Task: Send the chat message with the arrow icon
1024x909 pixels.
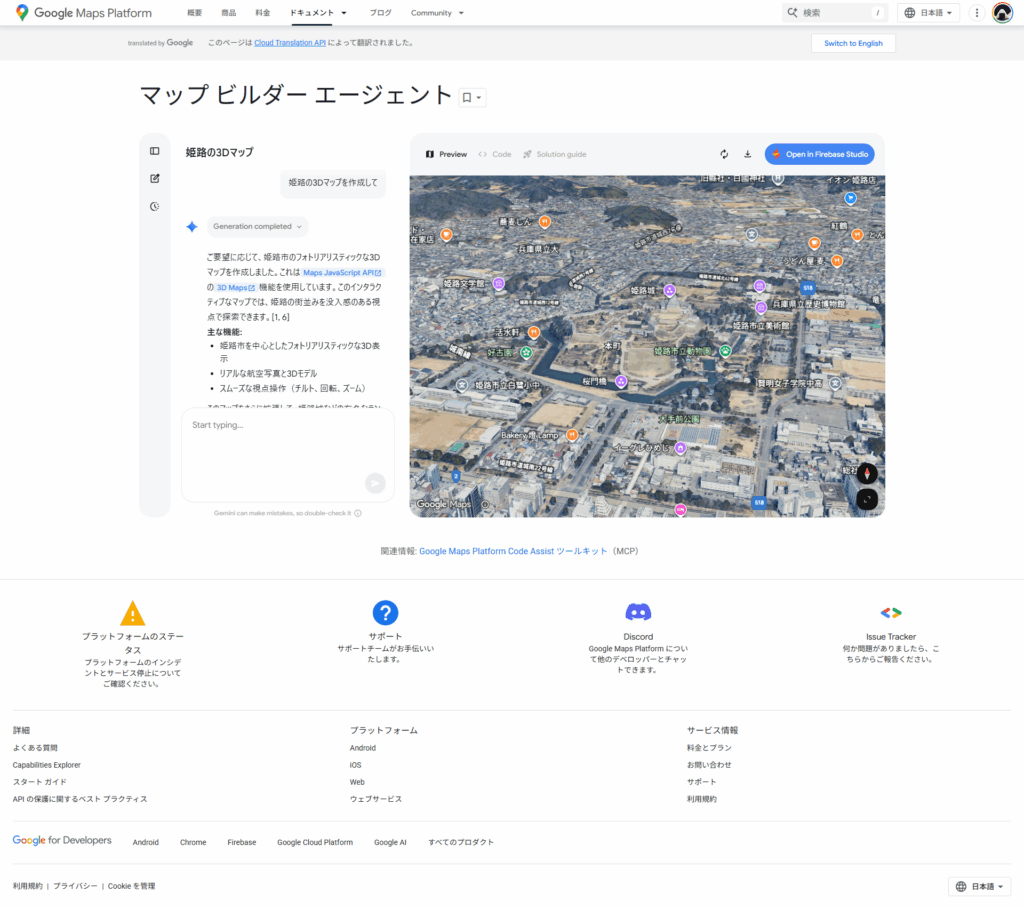Action: coord(374,483)
